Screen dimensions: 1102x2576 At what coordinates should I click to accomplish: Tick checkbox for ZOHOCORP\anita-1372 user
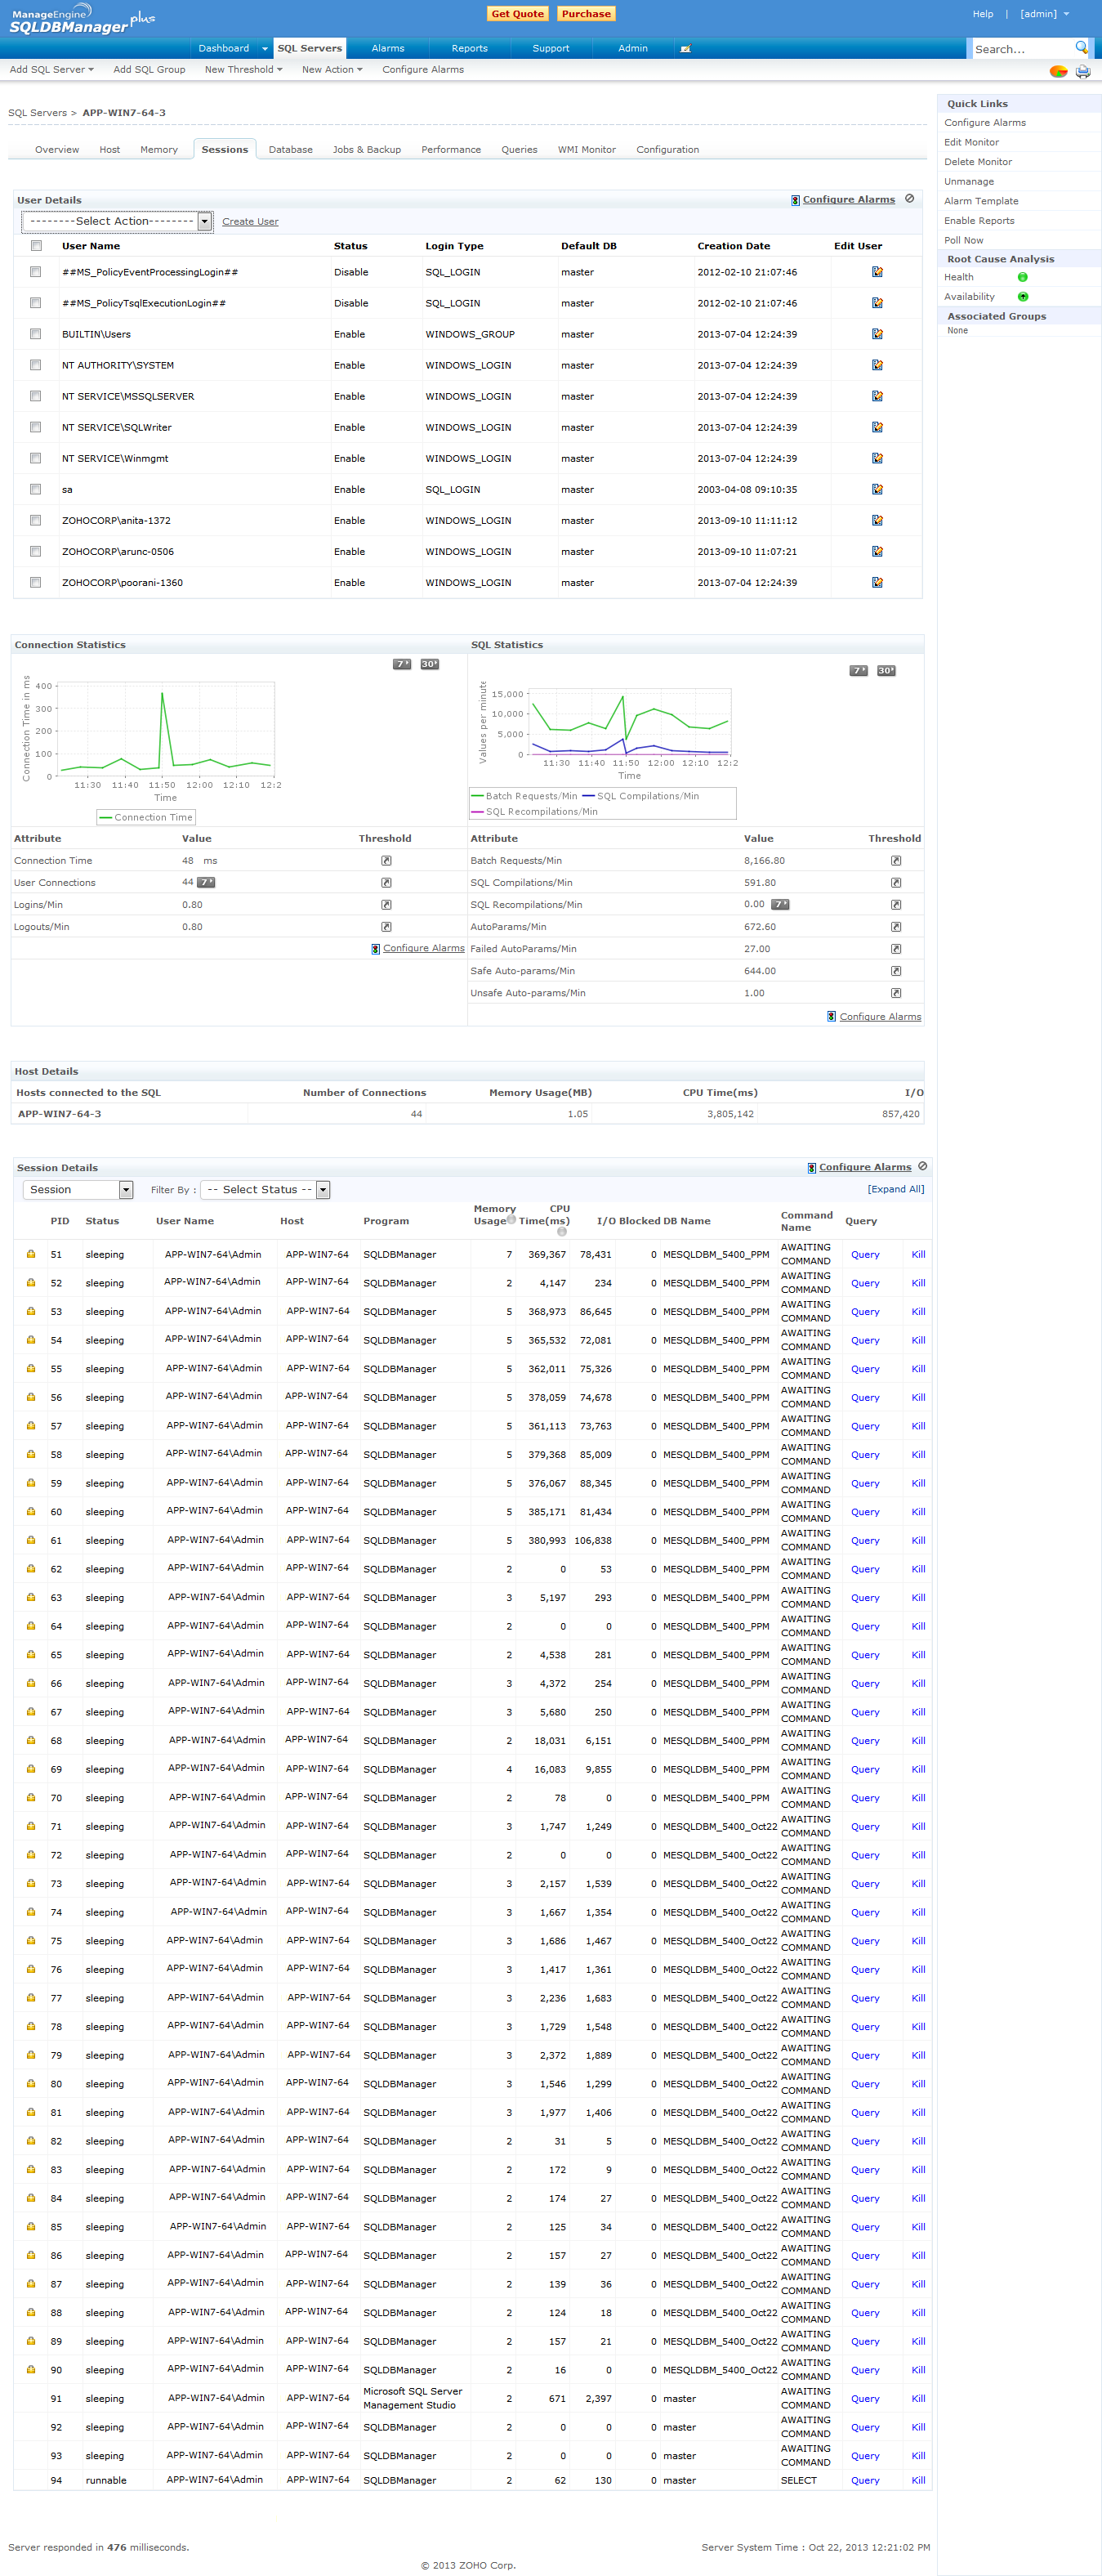pos(36,520)
